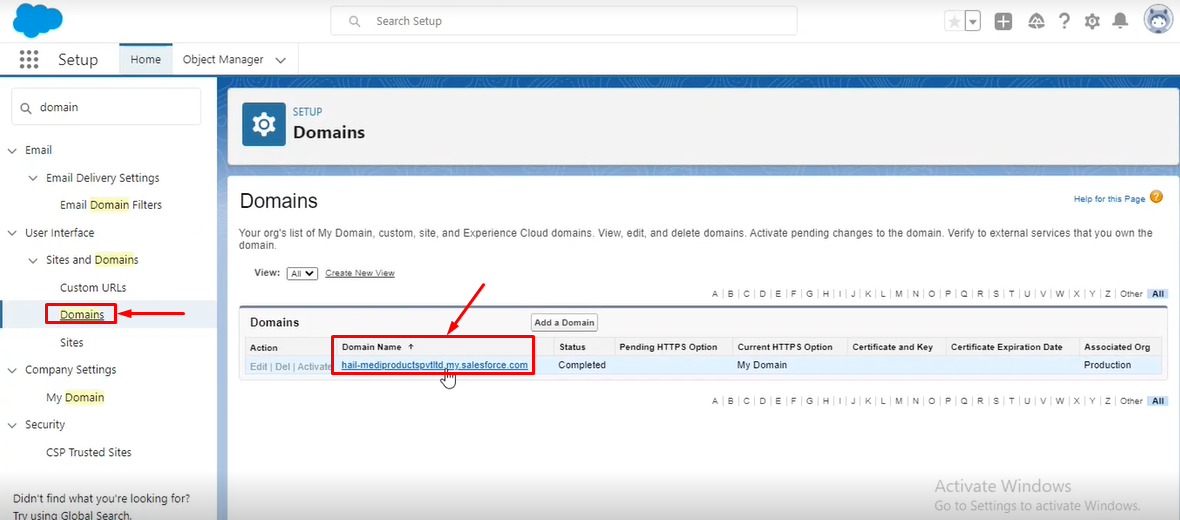
Task: Focus the Search Setup field
Action: point(564,21)
